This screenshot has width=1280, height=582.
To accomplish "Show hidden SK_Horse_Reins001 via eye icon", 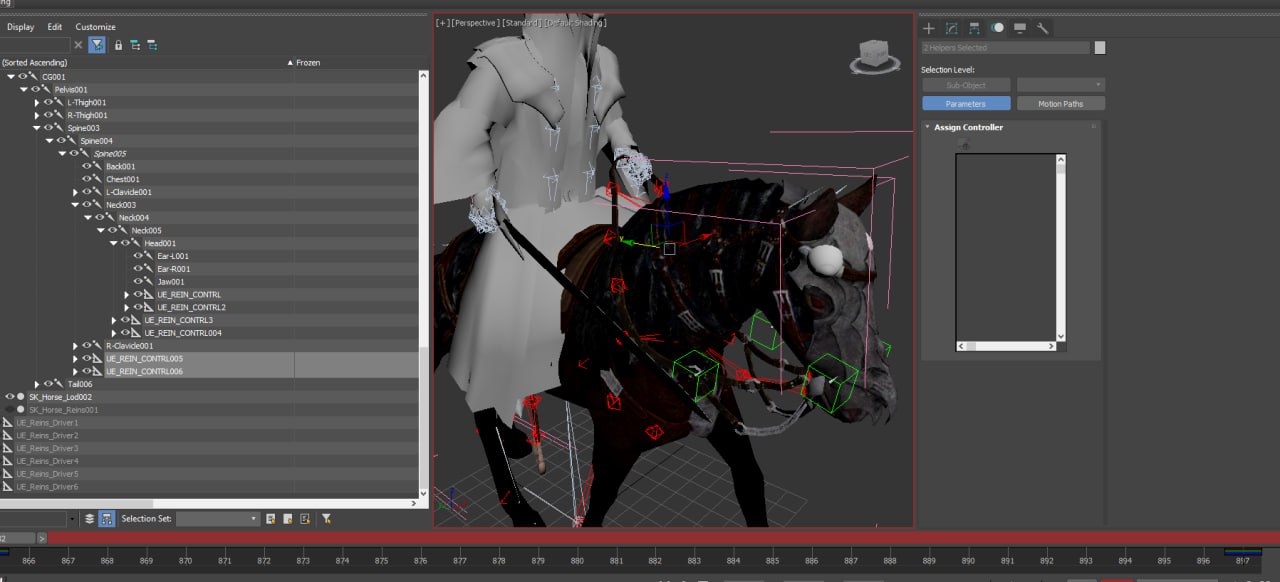I will pyautogui.click(x=10, y=410).
